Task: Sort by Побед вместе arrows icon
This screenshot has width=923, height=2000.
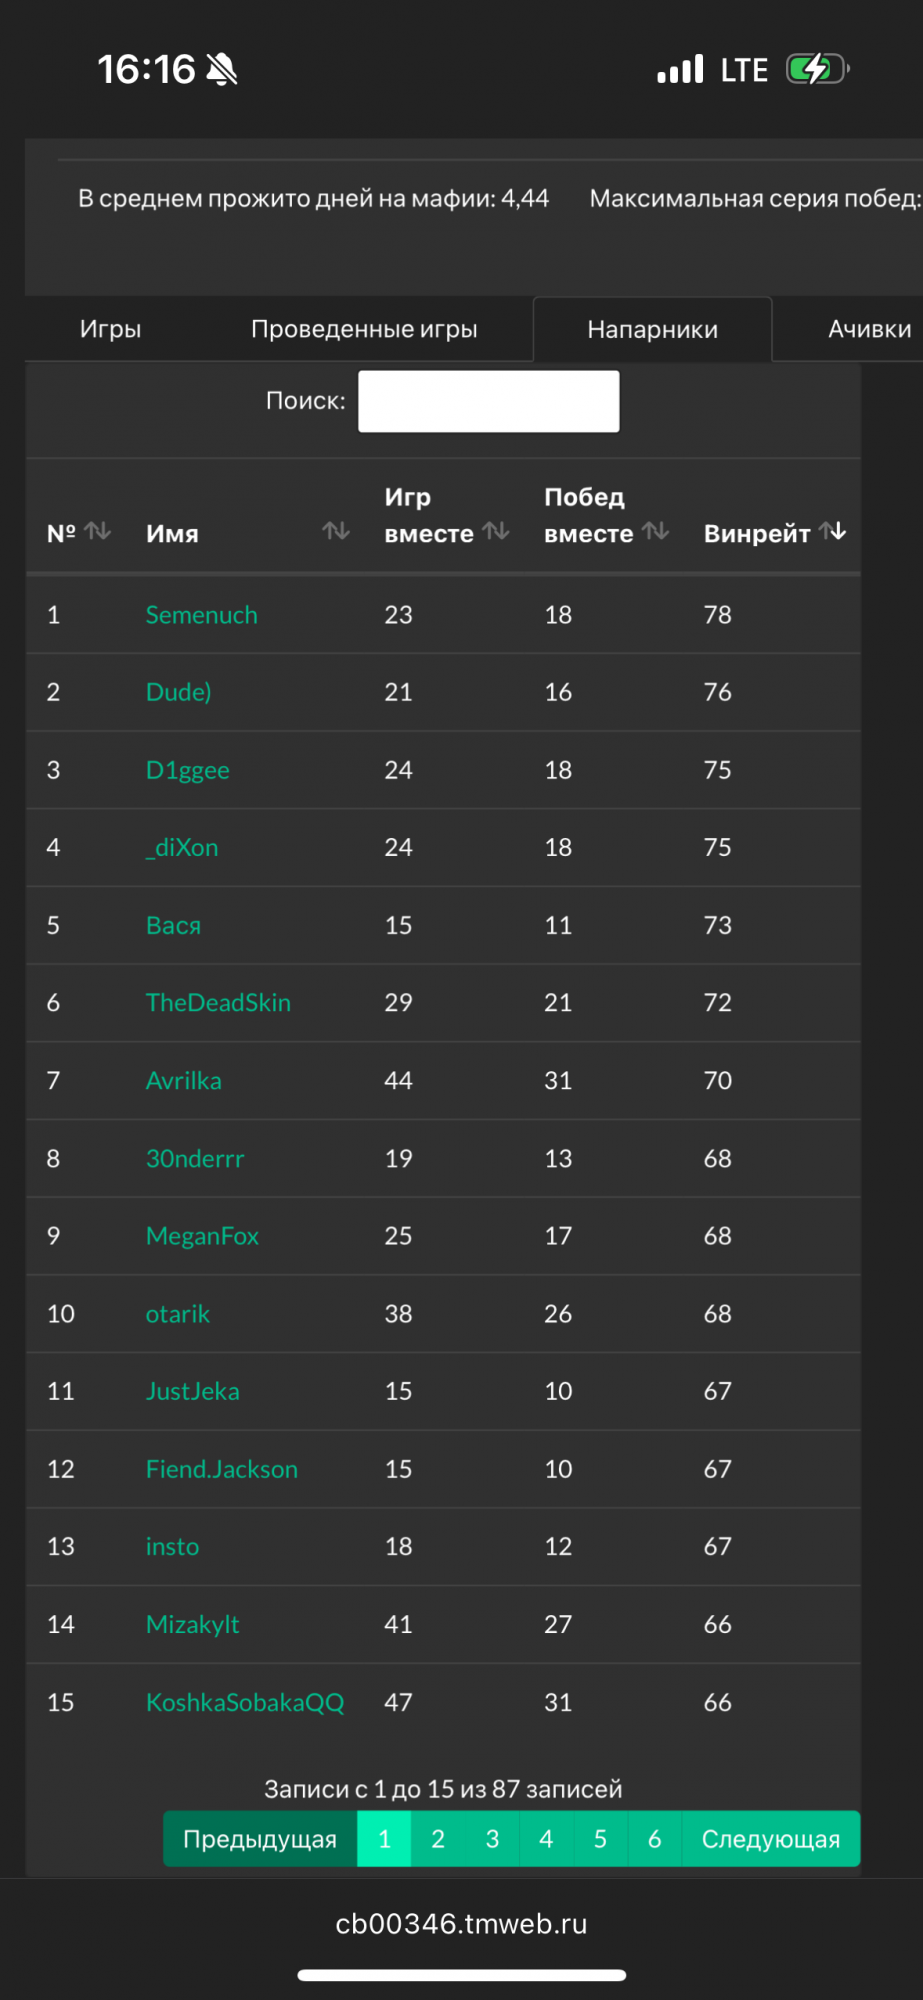Action: pyautogui.click(x=656, y=531)
